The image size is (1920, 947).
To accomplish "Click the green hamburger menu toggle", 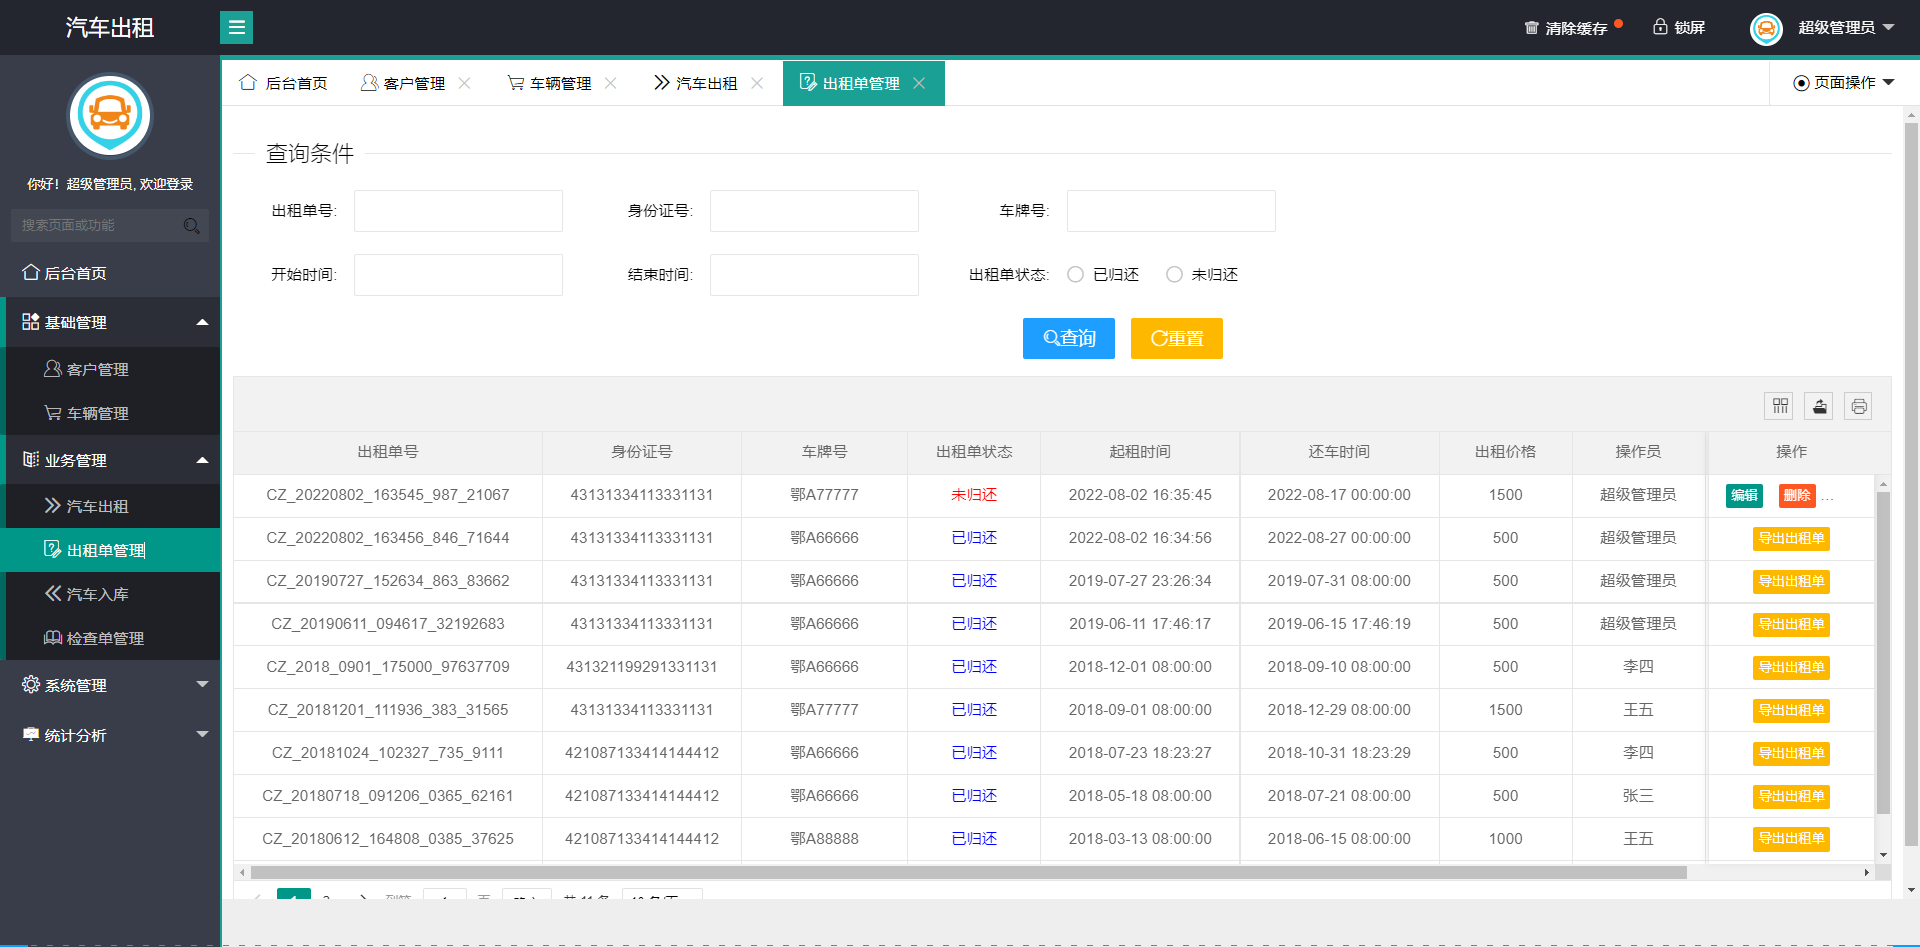I will point(236,27).
